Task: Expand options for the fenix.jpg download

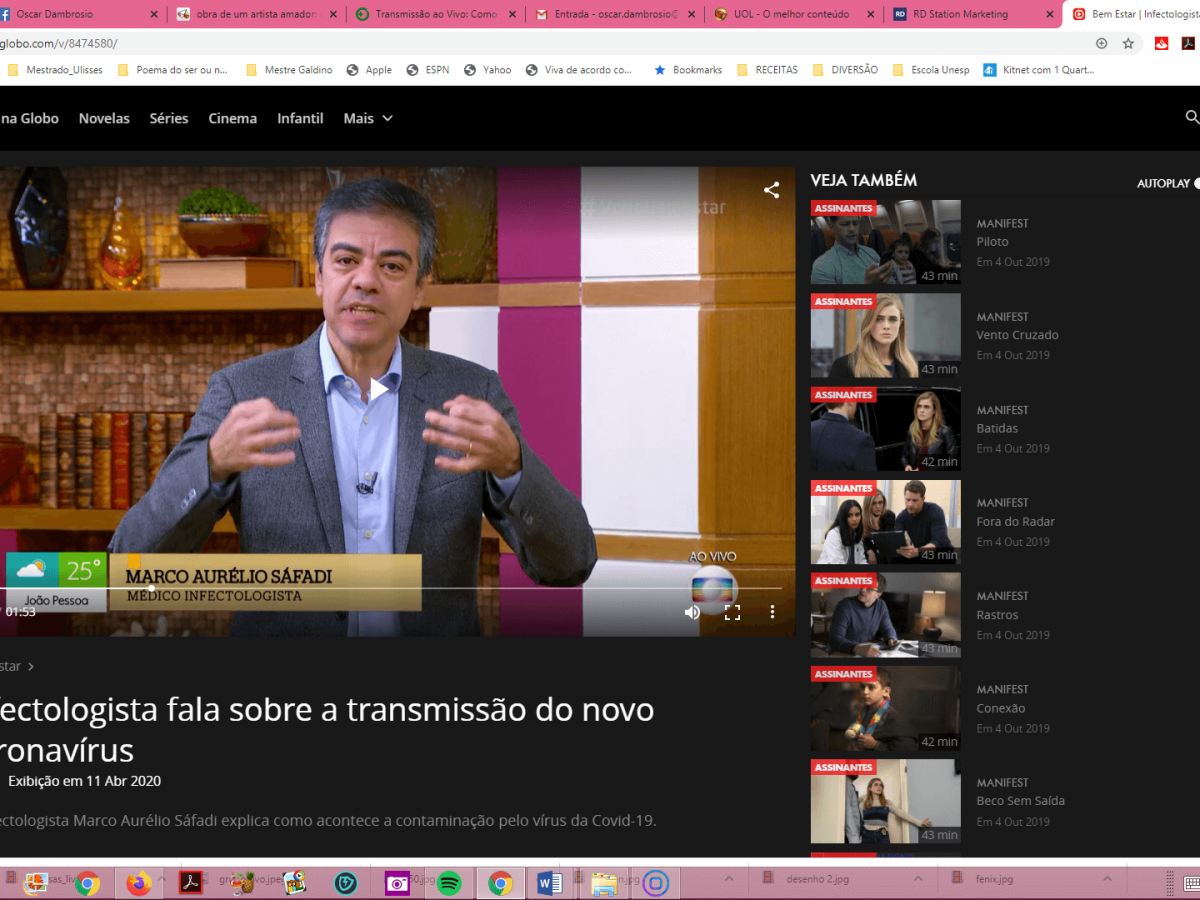Action: pyautogui.click(x=1106, y=879)
